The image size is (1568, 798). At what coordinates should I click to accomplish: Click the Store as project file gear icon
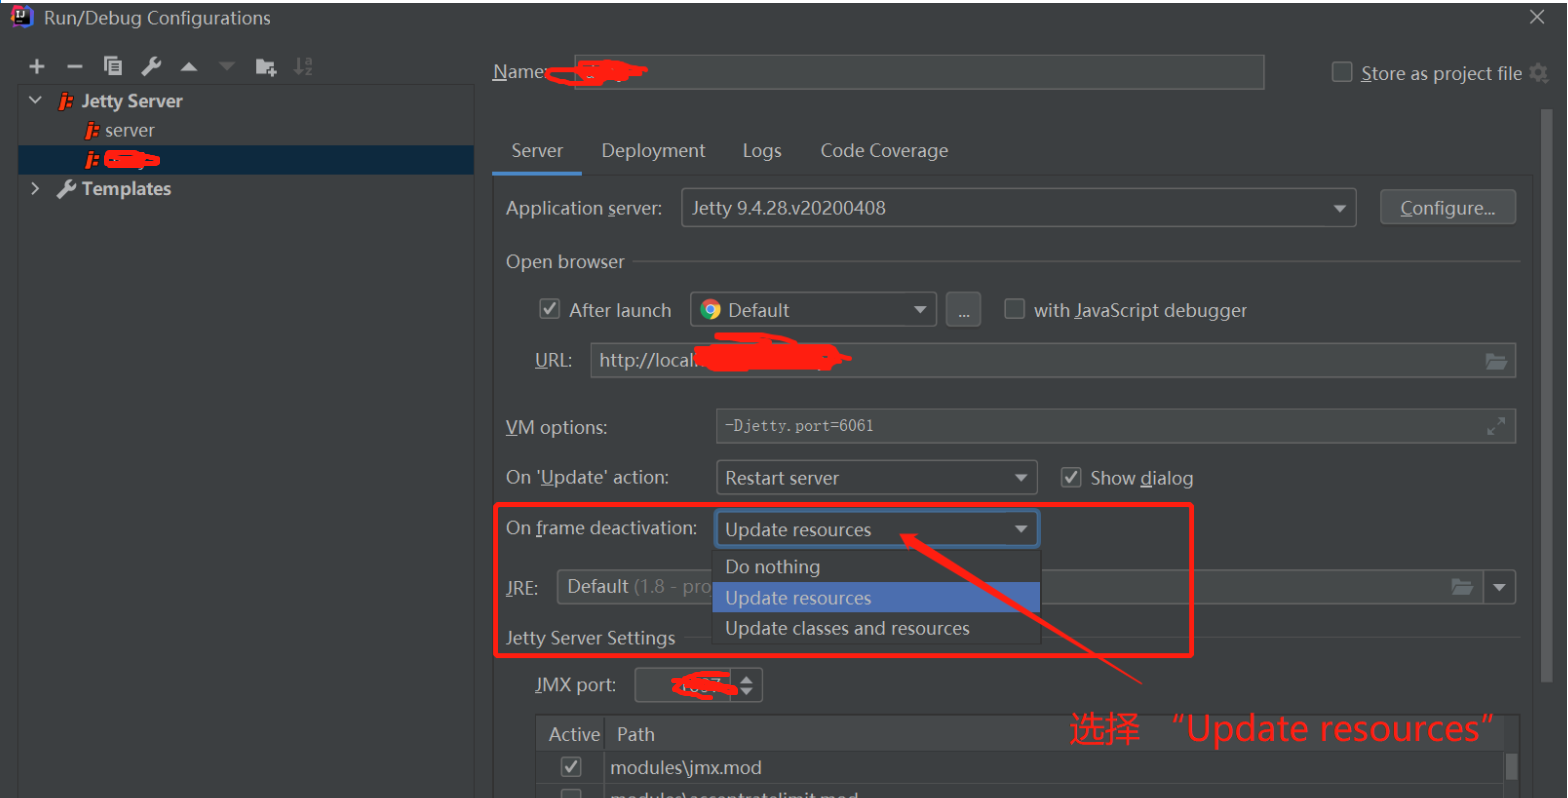pos(1539,73)
